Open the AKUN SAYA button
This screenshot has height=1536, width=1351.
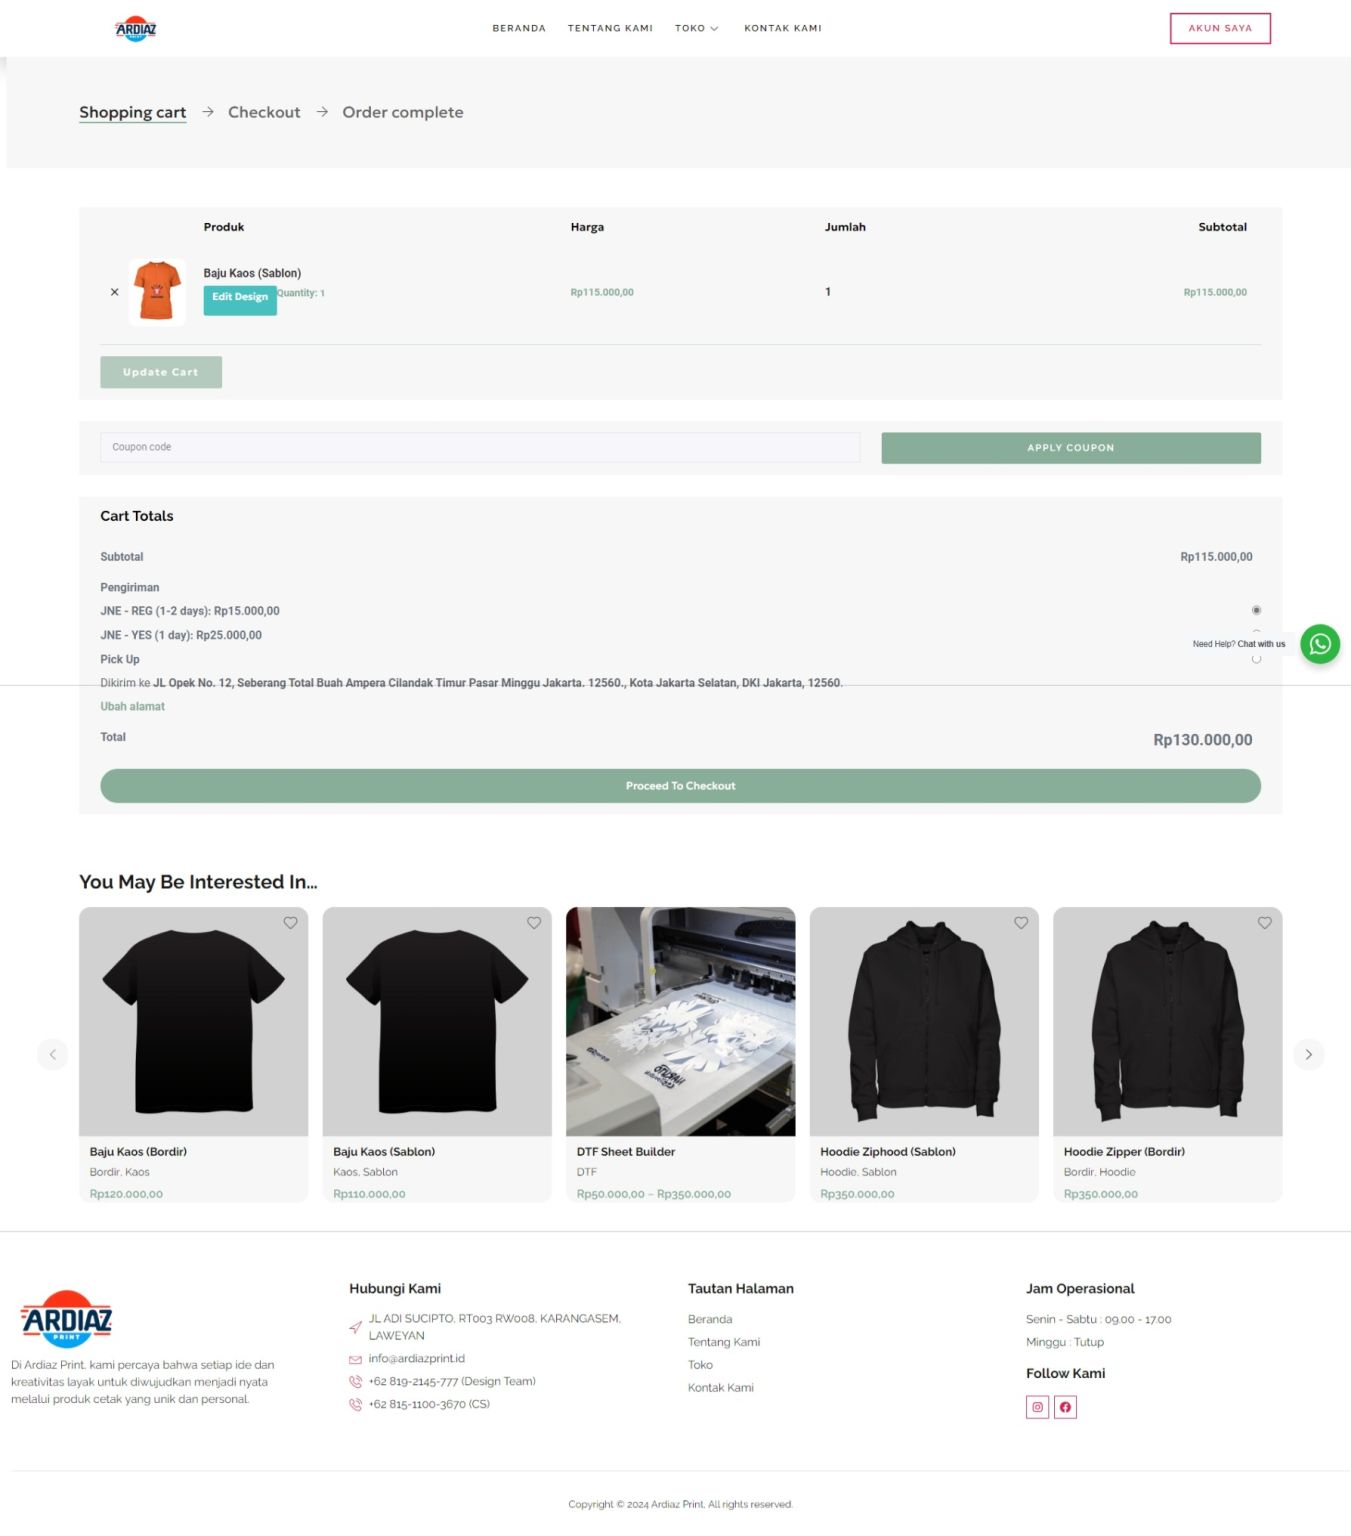1220,28
